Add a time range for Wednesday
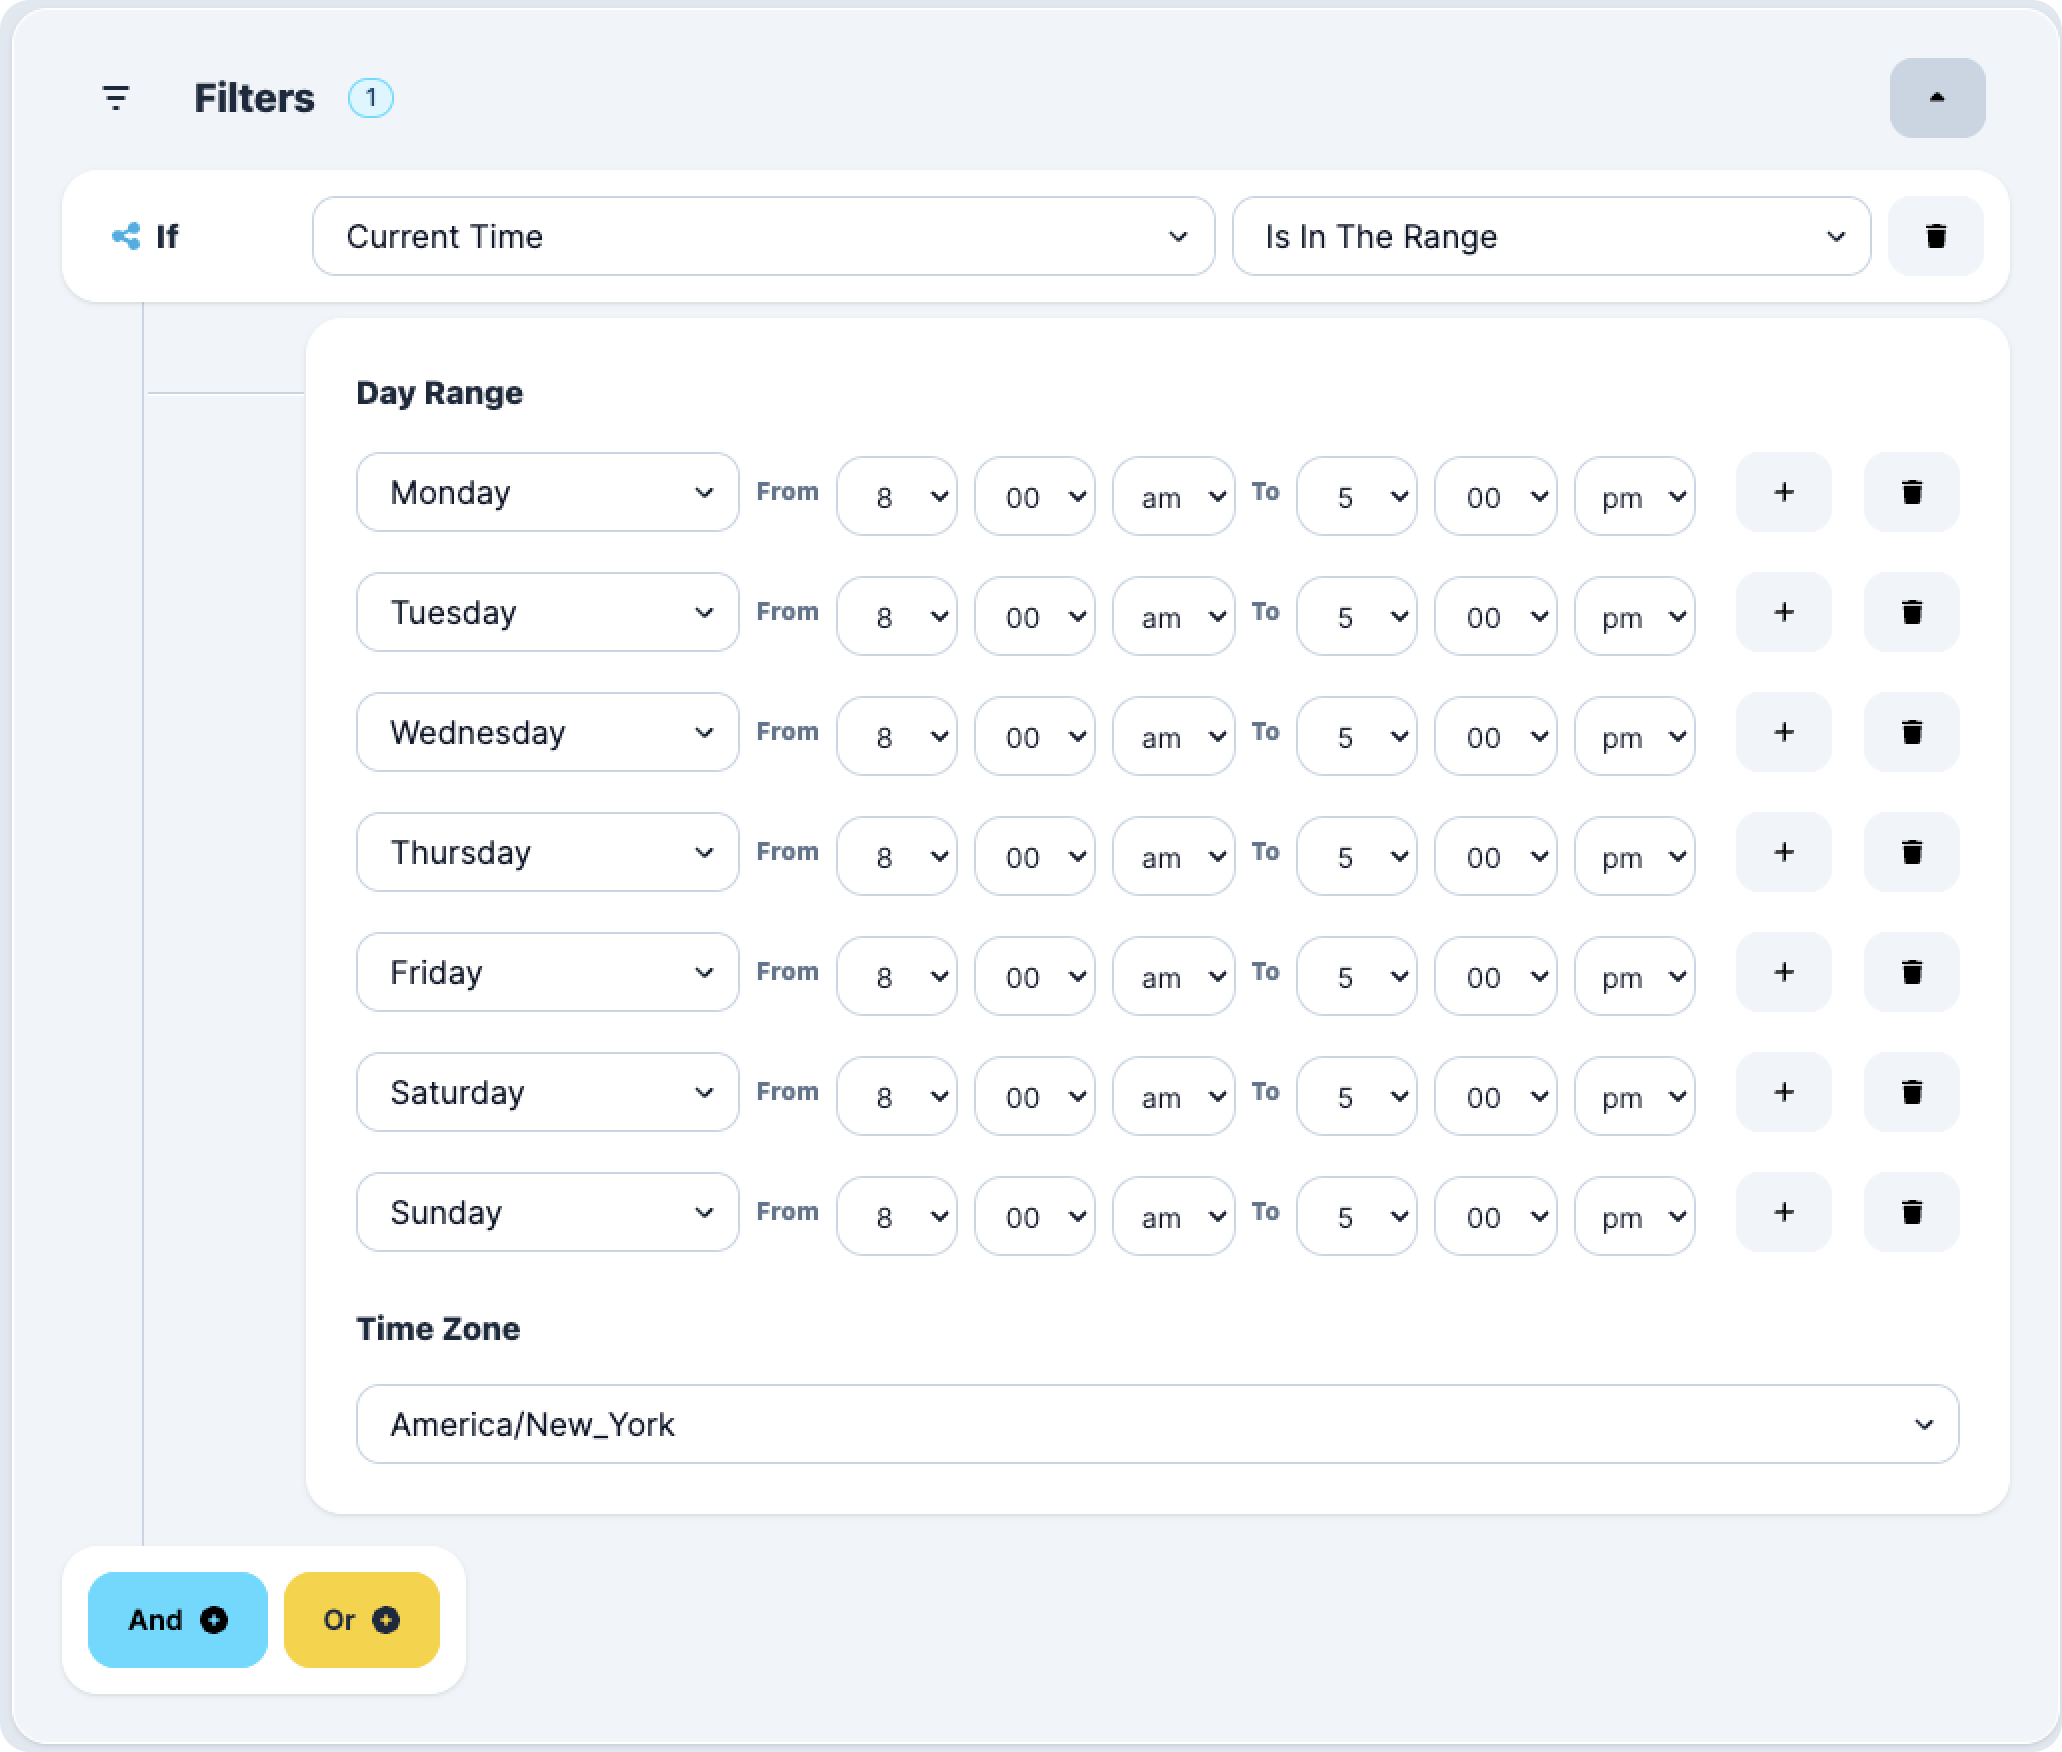Screen dimensions: 2062x1752 (x=1784, y=732)
